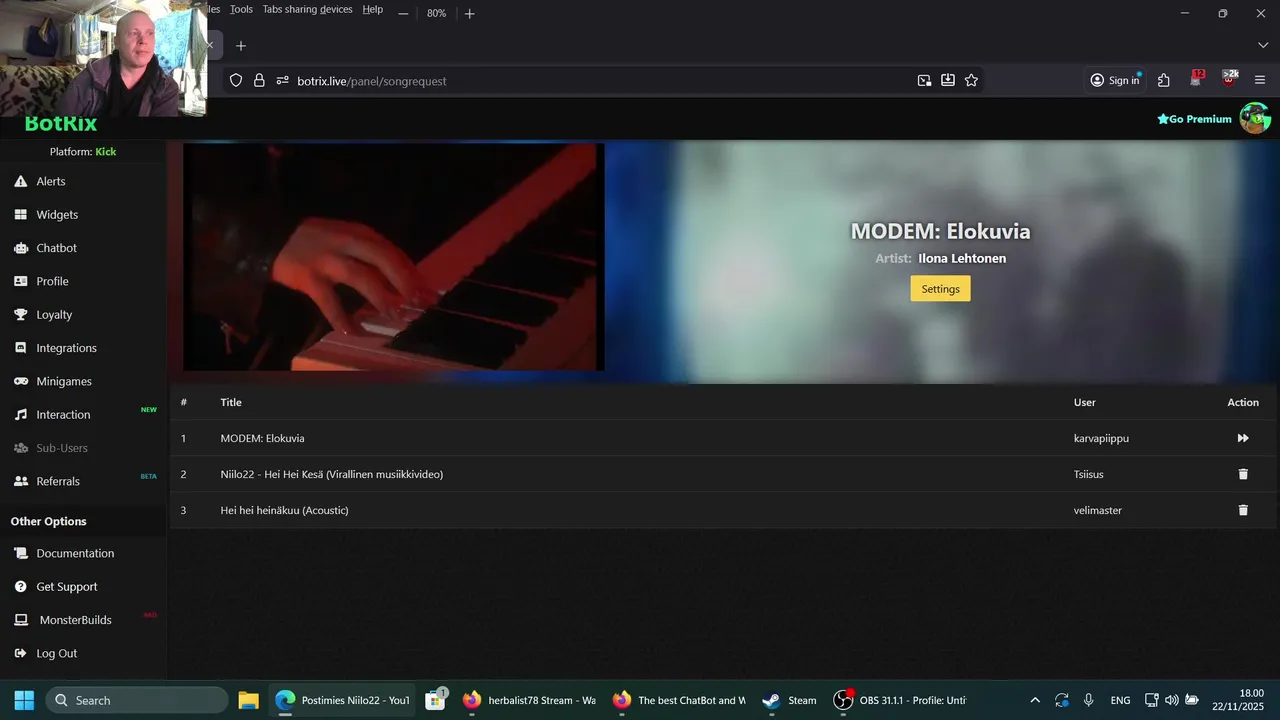
Task: Click the Title column header
Action: click(231, 402)
